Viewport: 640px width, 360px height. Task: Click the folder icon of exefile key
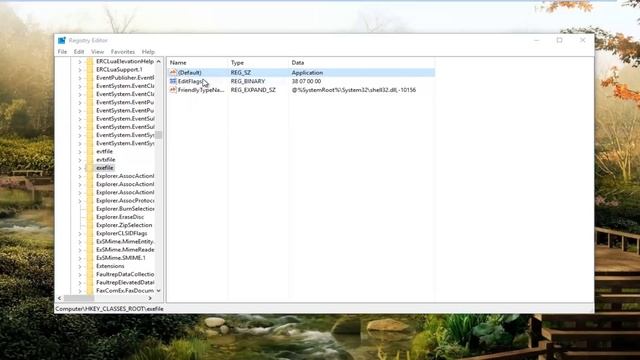point(90,168)
